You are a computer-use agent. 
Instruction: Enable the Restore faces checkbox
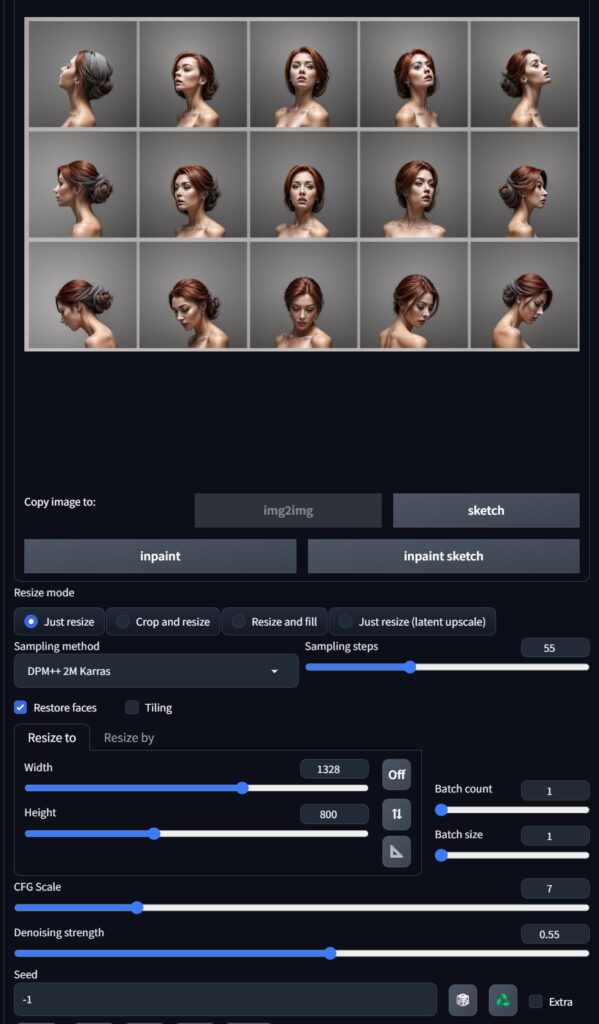tap(21, 707)
